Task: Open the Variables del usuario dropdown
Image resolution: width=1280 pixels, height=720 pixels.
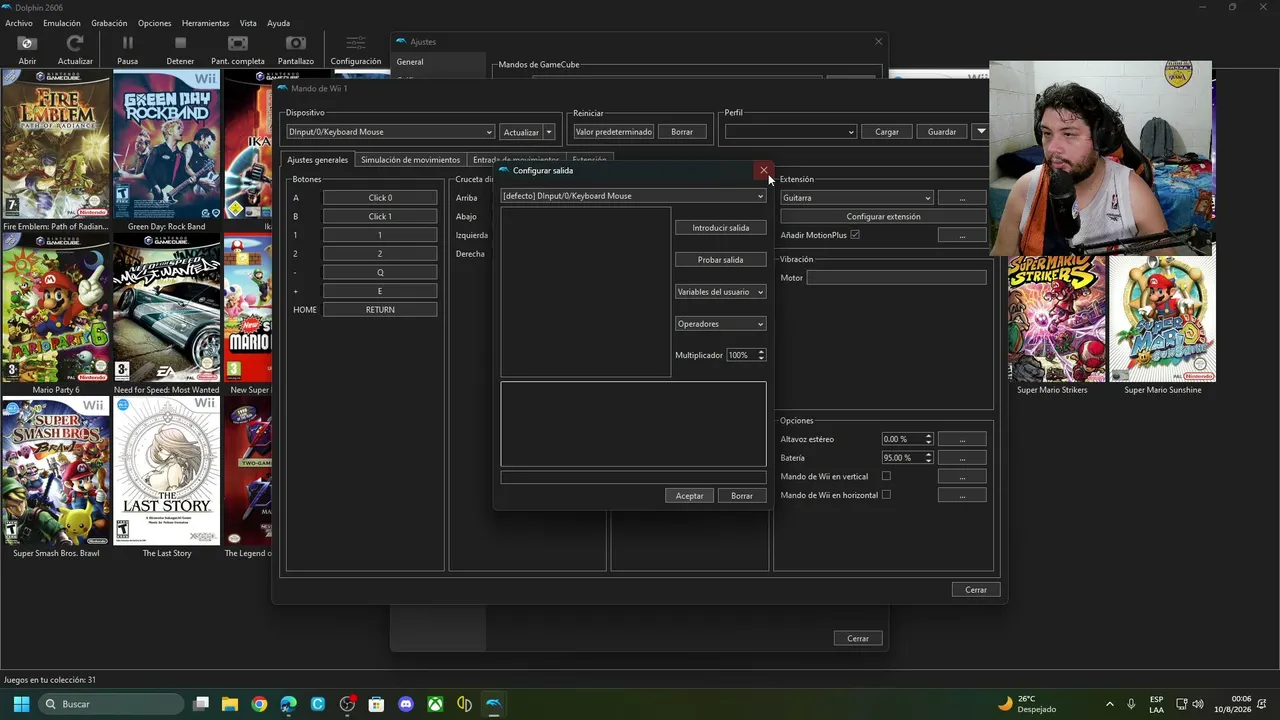Action: click(720, 292)
